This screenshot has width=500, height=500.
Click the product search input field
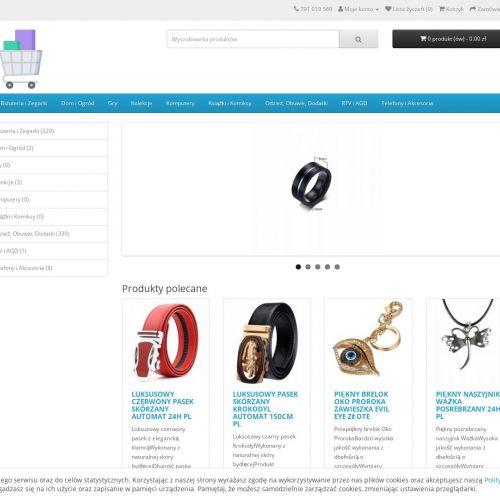[x=253, y=39]
